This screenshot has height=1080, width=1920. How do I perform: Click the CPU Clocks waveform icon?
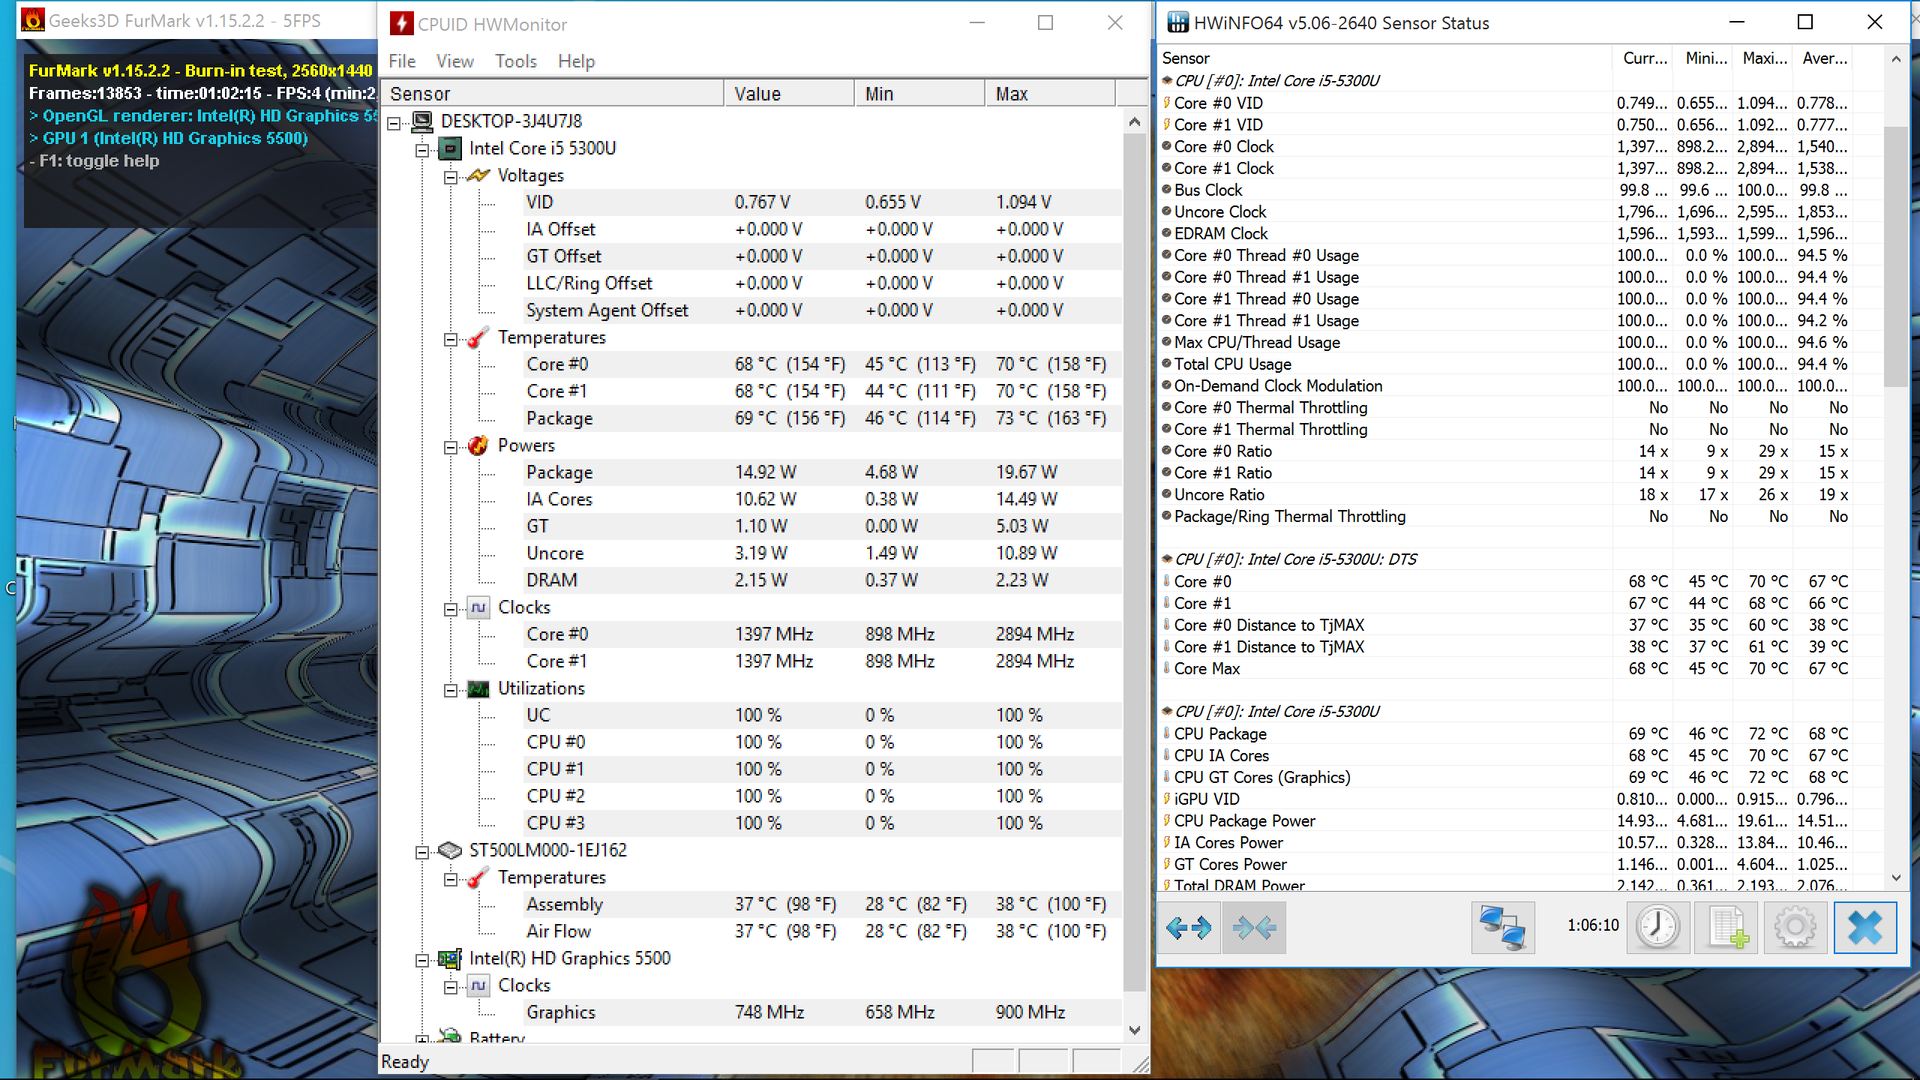click(x=479, y=607)
